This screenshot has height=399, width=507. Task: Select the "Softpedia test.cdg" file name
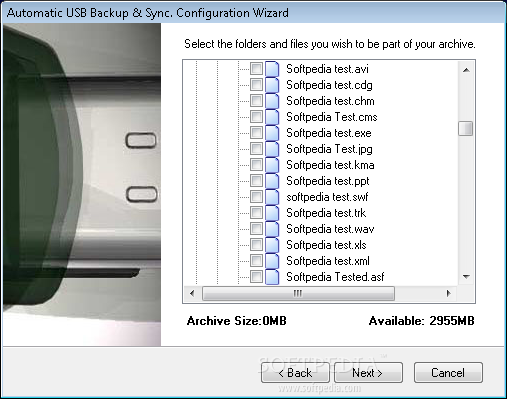(x=329, y=85)
